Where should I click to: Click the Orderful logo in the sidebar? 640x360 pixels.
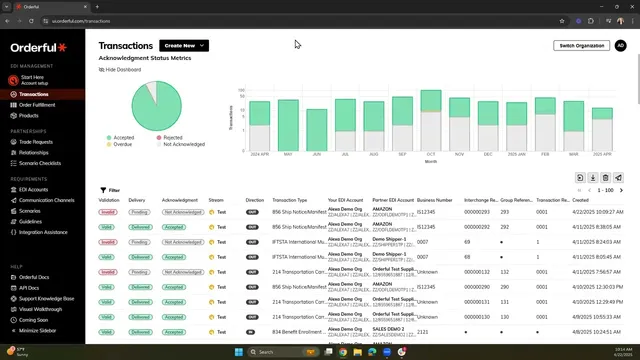coord(39,48)
